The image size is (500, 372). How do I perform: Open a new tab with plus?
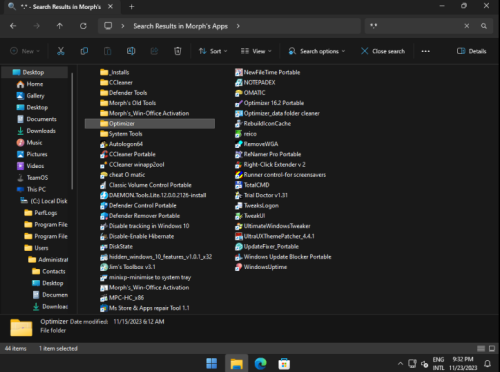pyautogui.click(x=131, y=7)
